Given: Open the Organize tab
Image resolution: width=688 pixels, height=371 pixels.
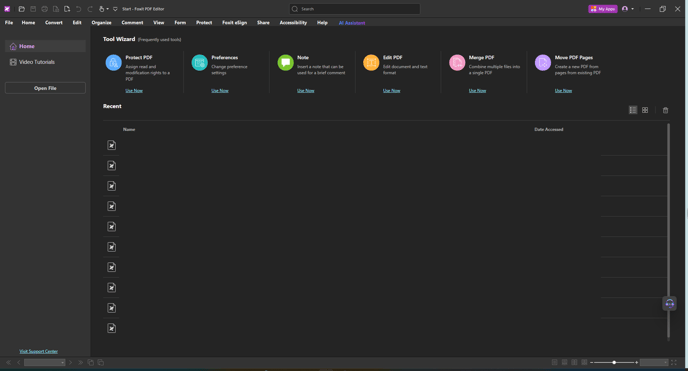Looking at the screenshot, I should click(101, 22).
